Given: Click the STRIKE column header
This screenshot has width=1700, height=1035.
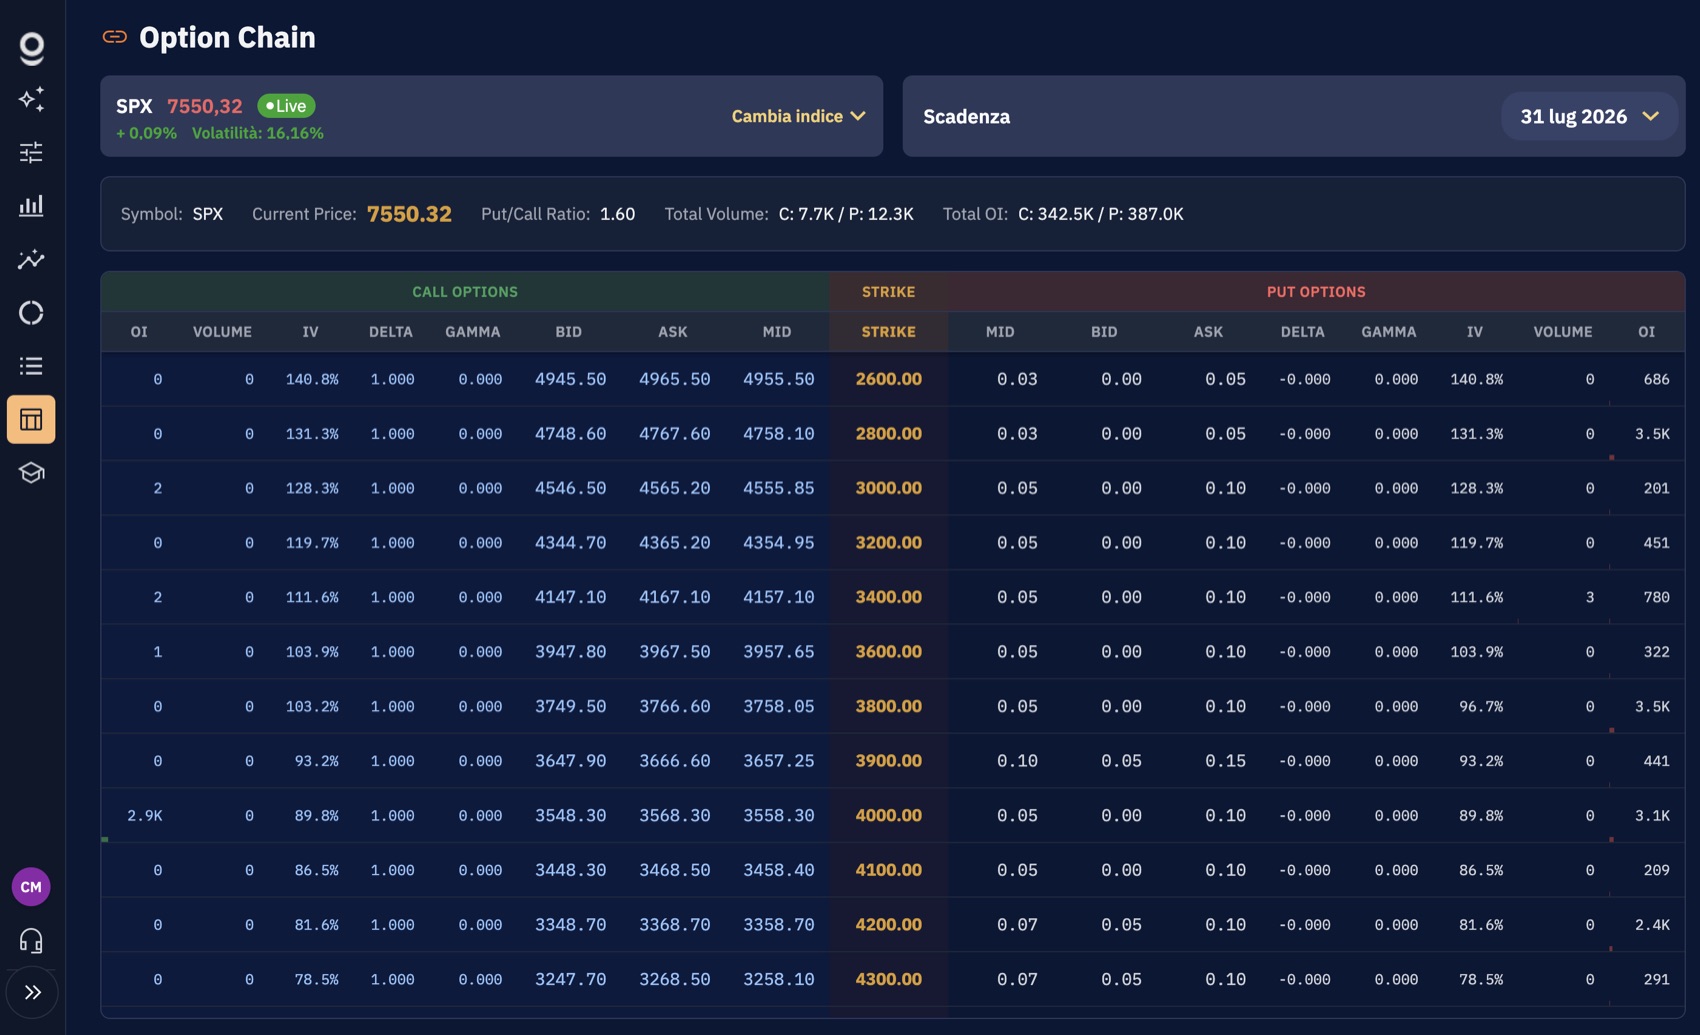Looking at the screenshot, I should (889, 332).
